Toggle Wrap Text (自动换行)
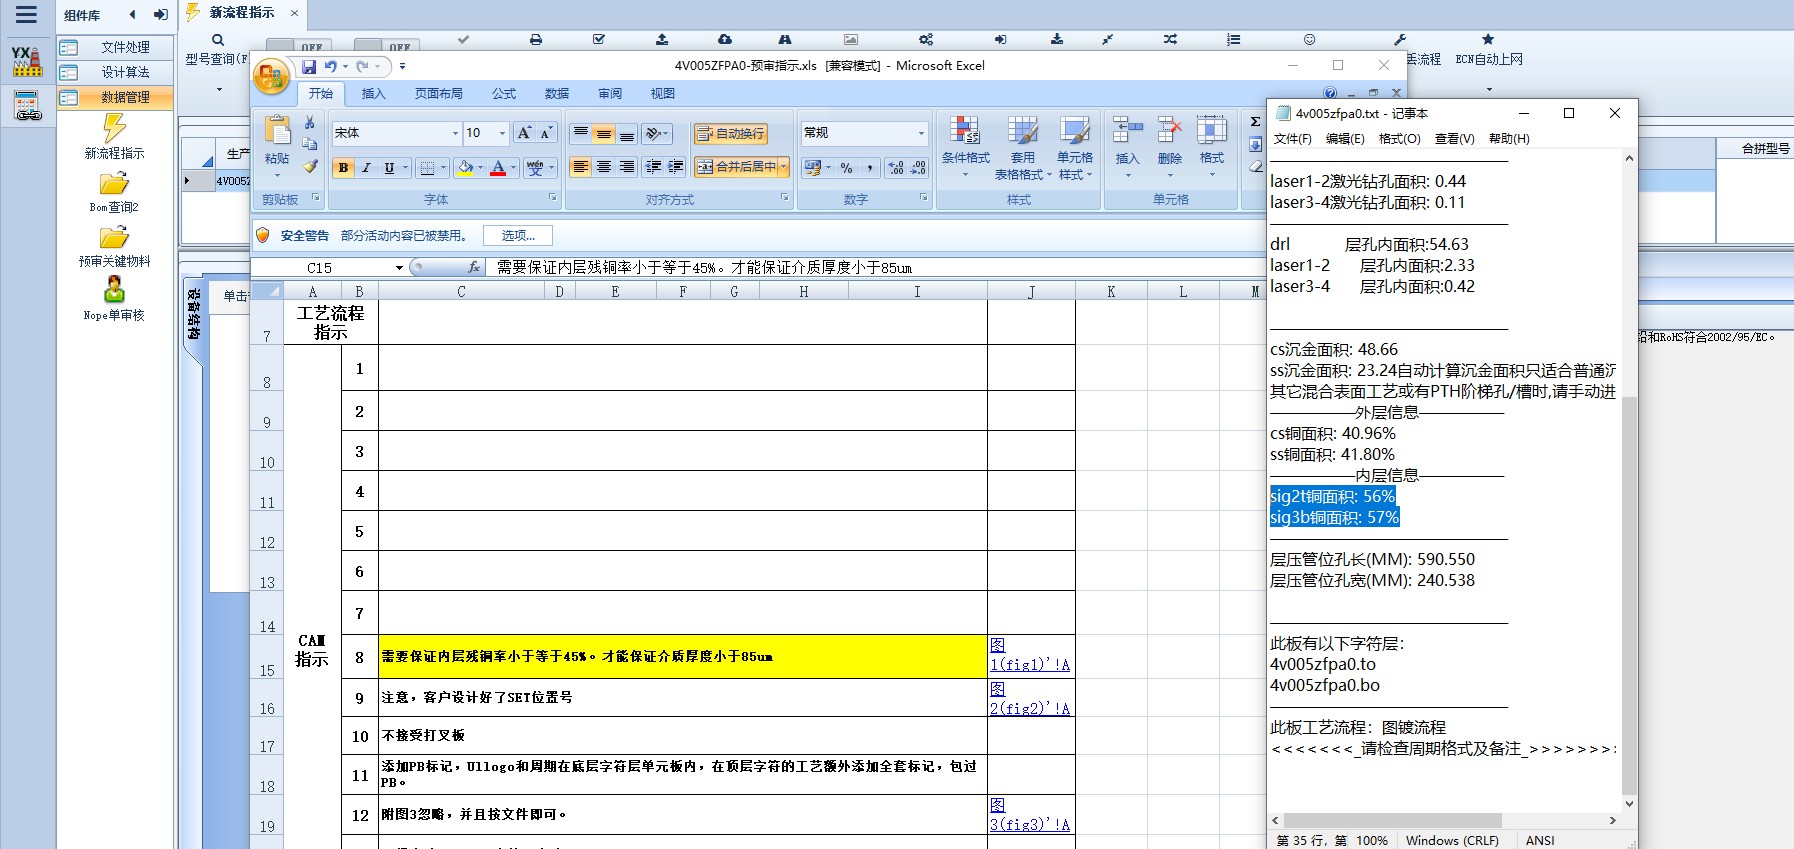Image resolution: width=1794 pixels, height=849 pixels. 731,133
